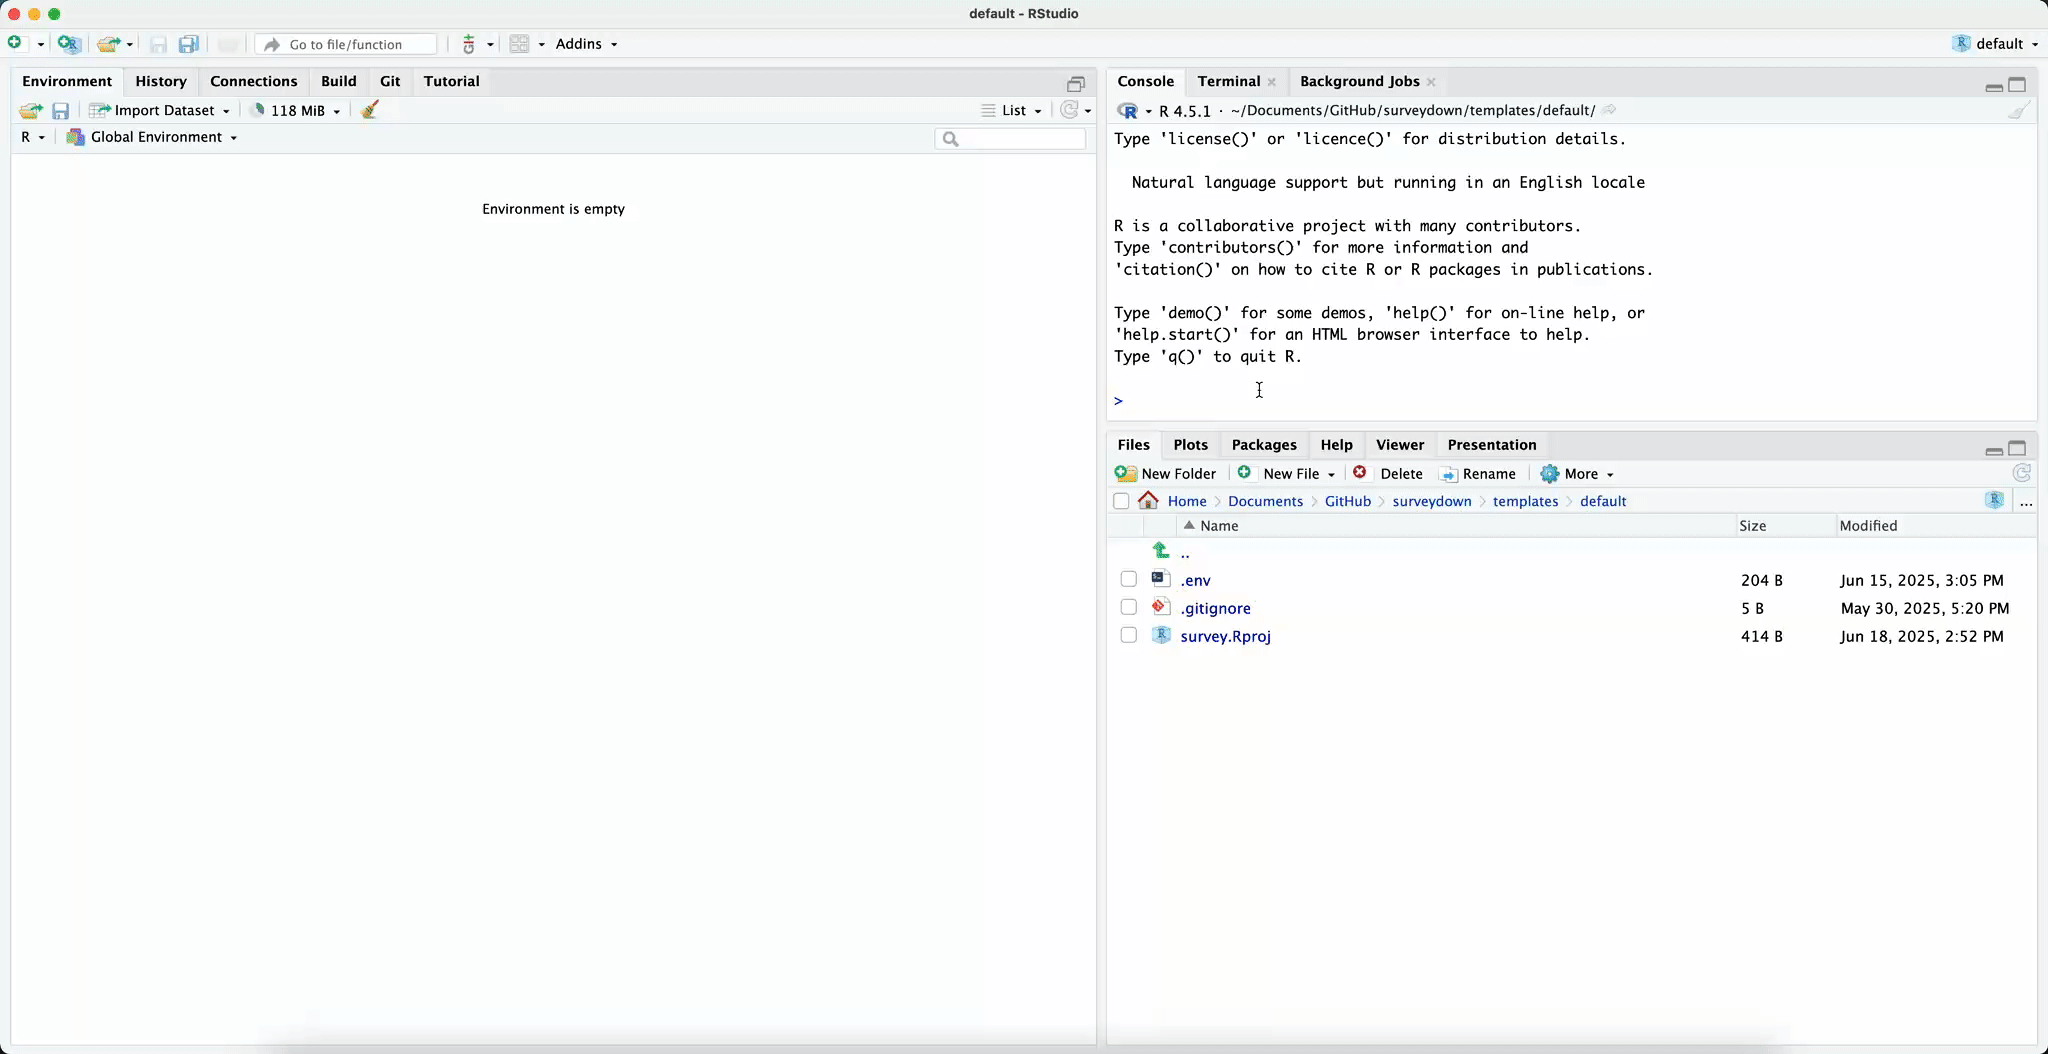Image resolution: width=2048 pixels, height=1054 pixels.
Task: Save workspace in Environment pane
Action: click(61, 111)
